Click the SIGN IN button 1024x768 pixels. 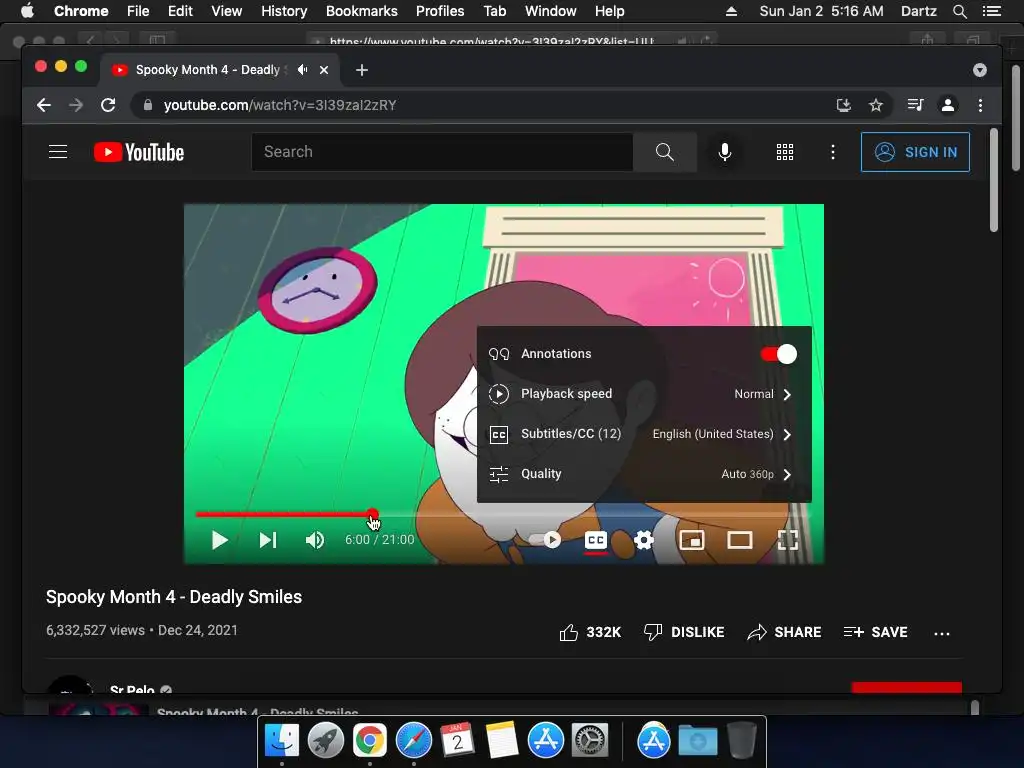coord(915,152)
